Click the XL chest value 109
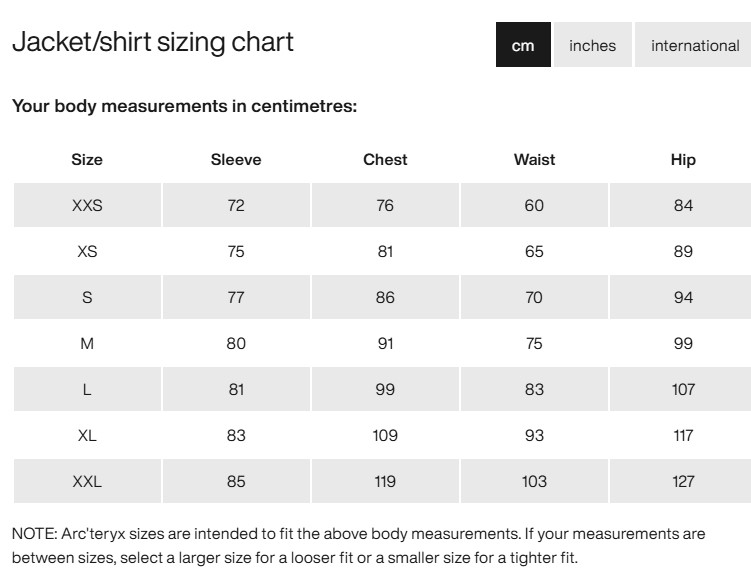The height and width of the screenshot is (582, 751). point(385,436)
